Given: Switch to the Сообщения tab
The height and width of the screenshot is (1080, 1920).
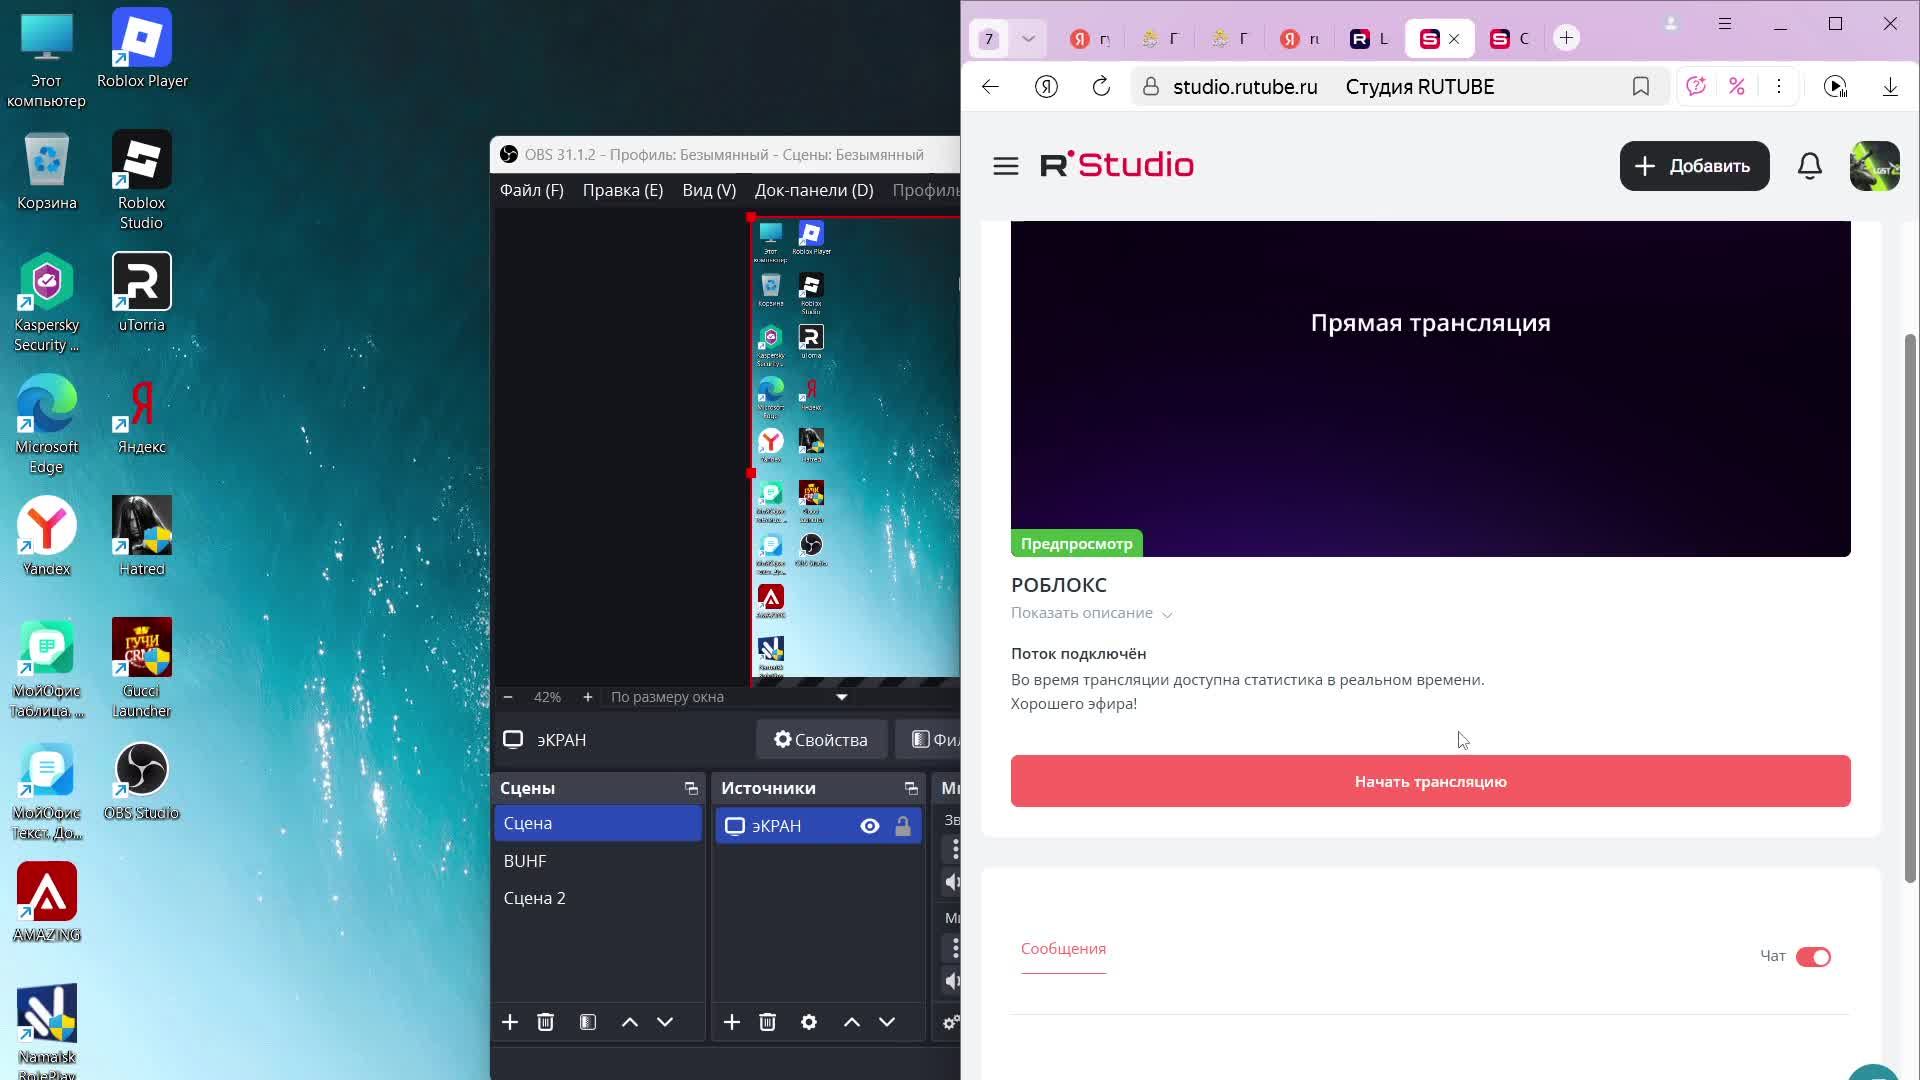Looking at the screenshot, I should [x=1063, y=948].
